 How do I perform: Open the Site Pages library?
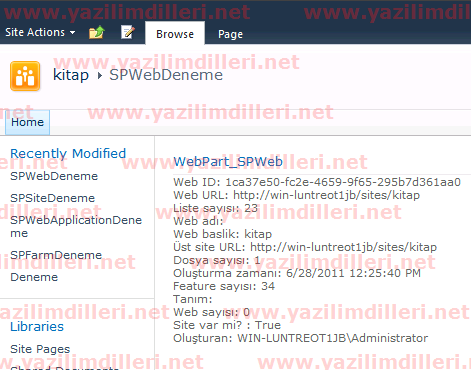coord(40,349)
